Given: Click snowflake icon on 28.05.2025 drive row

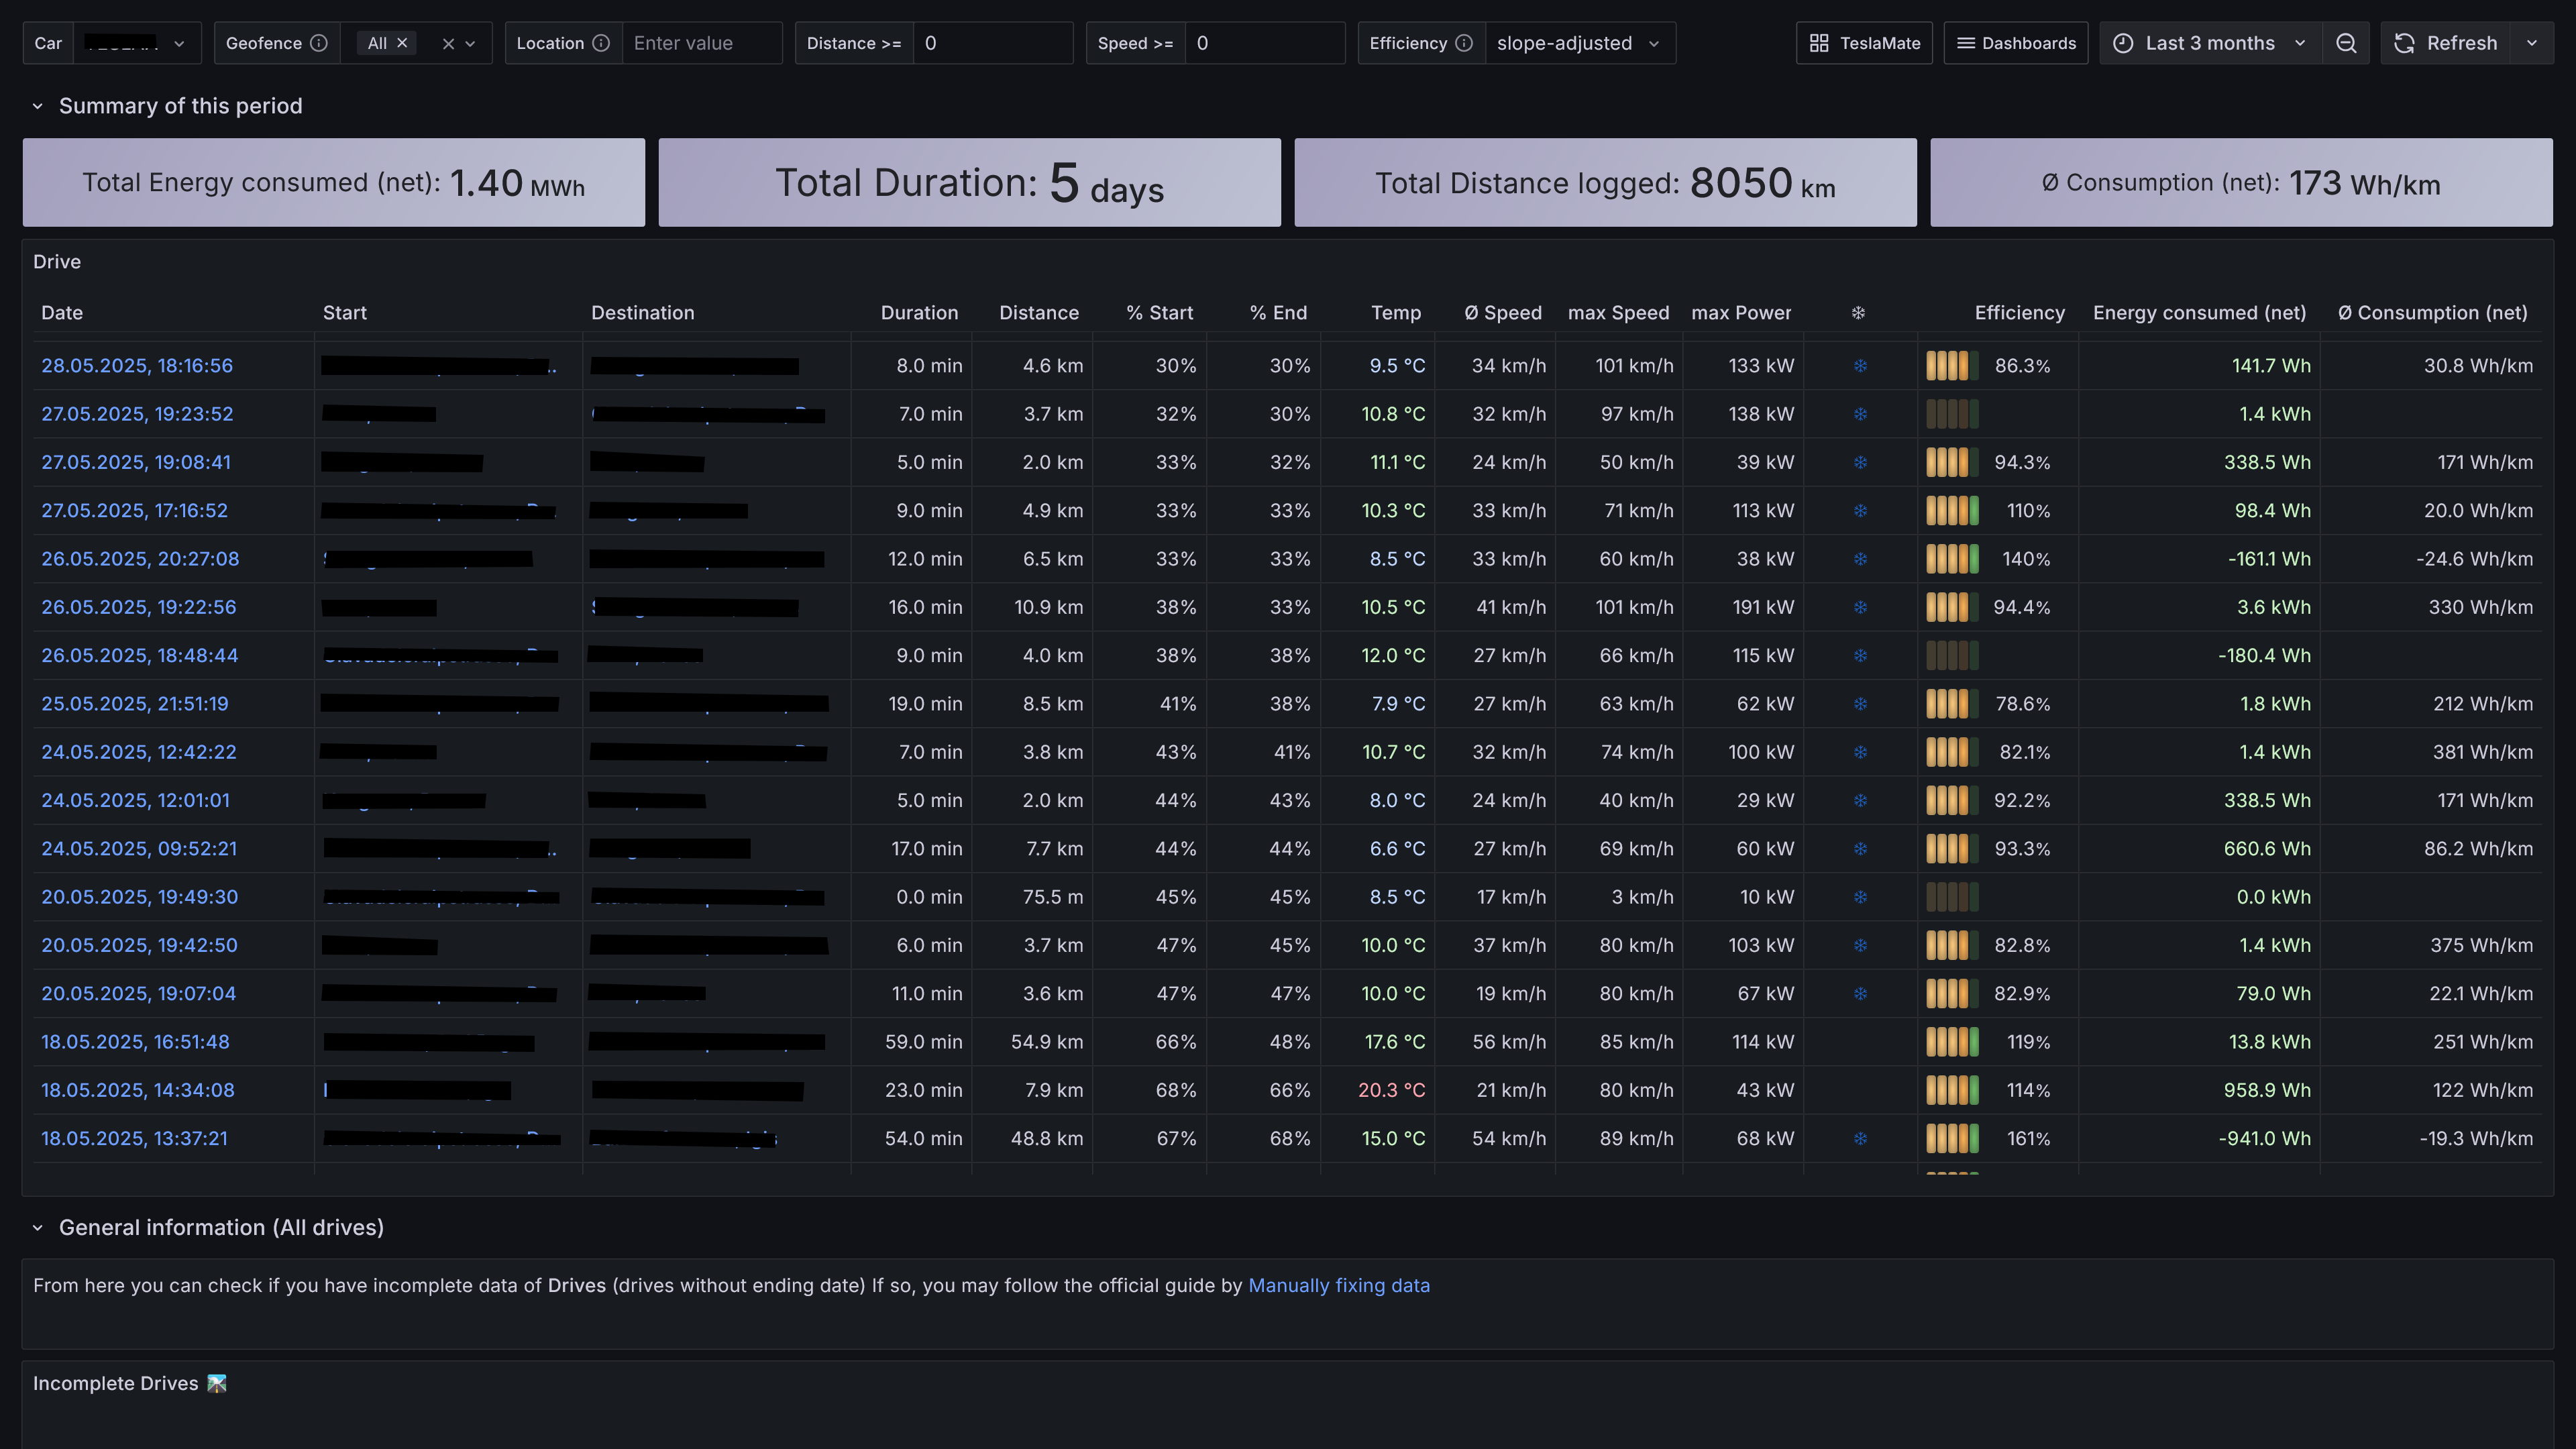Looking at the screenshot, I should point(1860,366).
